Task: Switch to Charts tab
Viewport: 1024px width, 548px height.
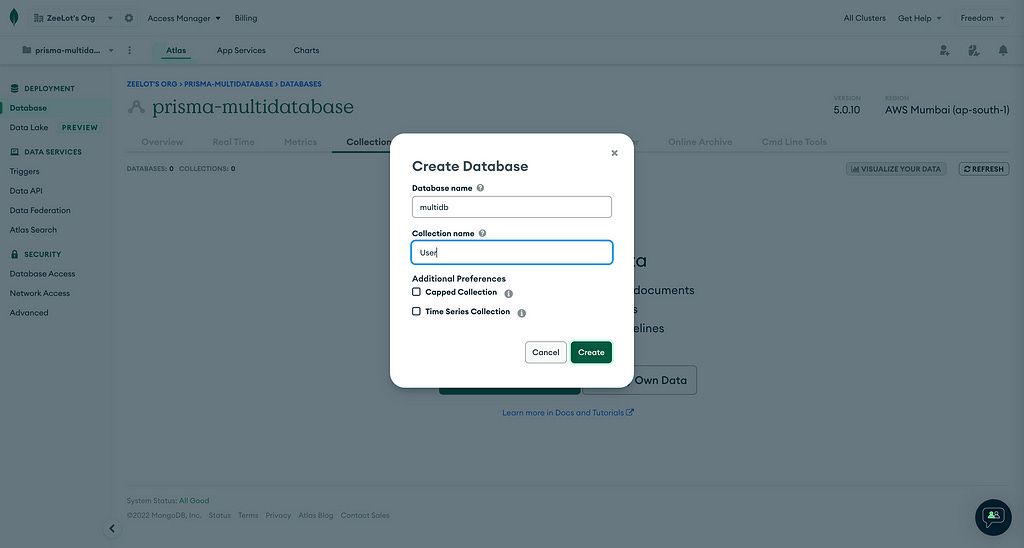Action: point(306,50)
